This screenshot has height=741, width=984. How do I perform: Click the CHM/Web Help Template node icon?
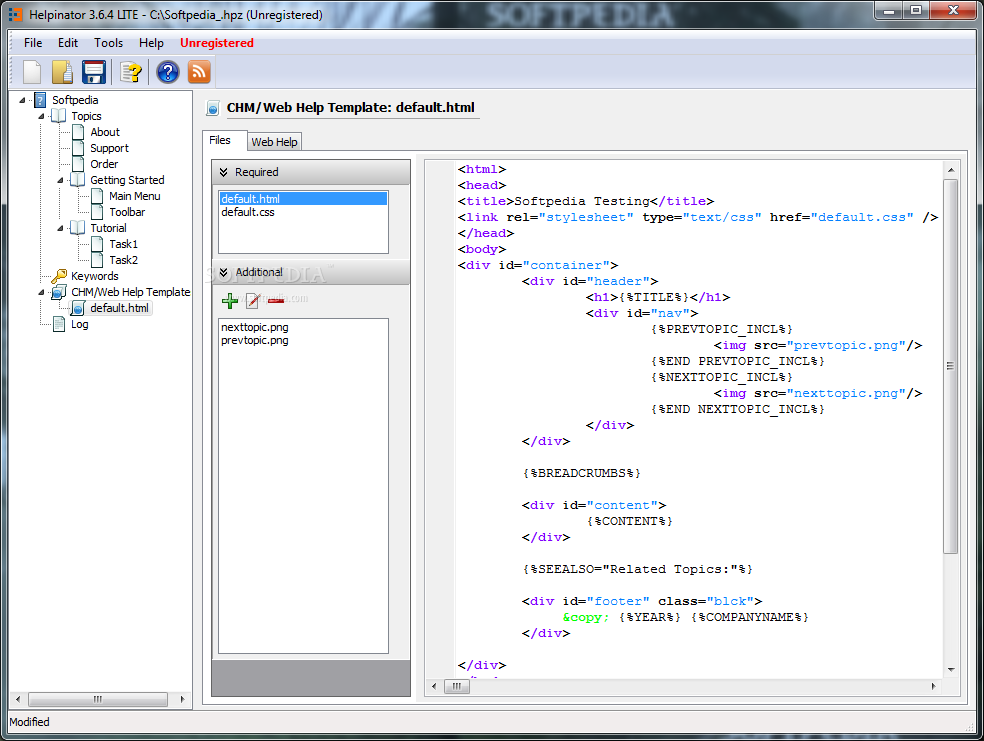[x=59, y=292]
